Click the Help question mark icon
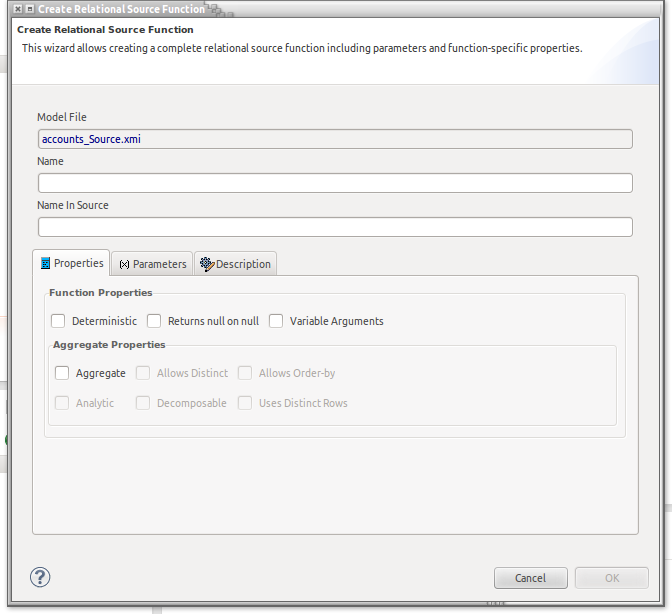The height and width of the screenshot is (614, 672). tap(40, 577)
